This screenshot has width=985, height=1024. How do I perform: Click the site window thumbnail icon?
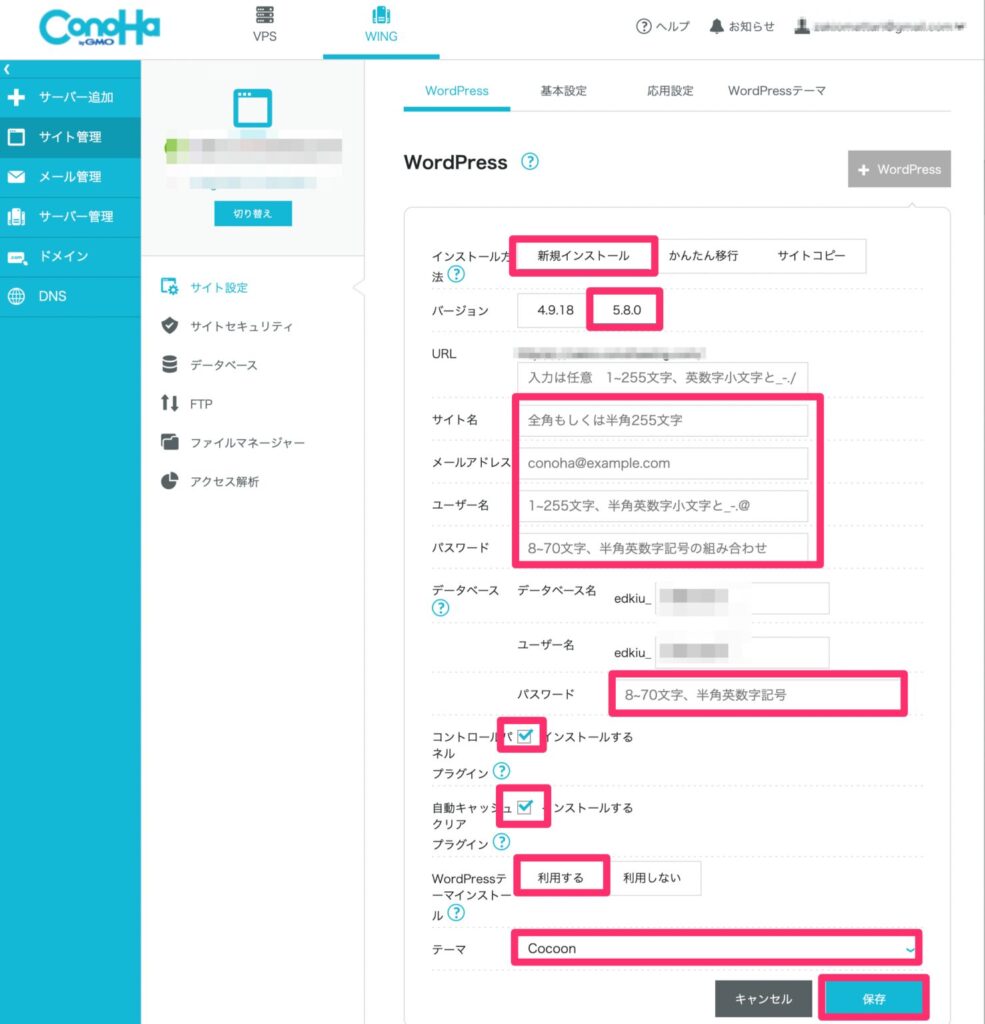253,108
